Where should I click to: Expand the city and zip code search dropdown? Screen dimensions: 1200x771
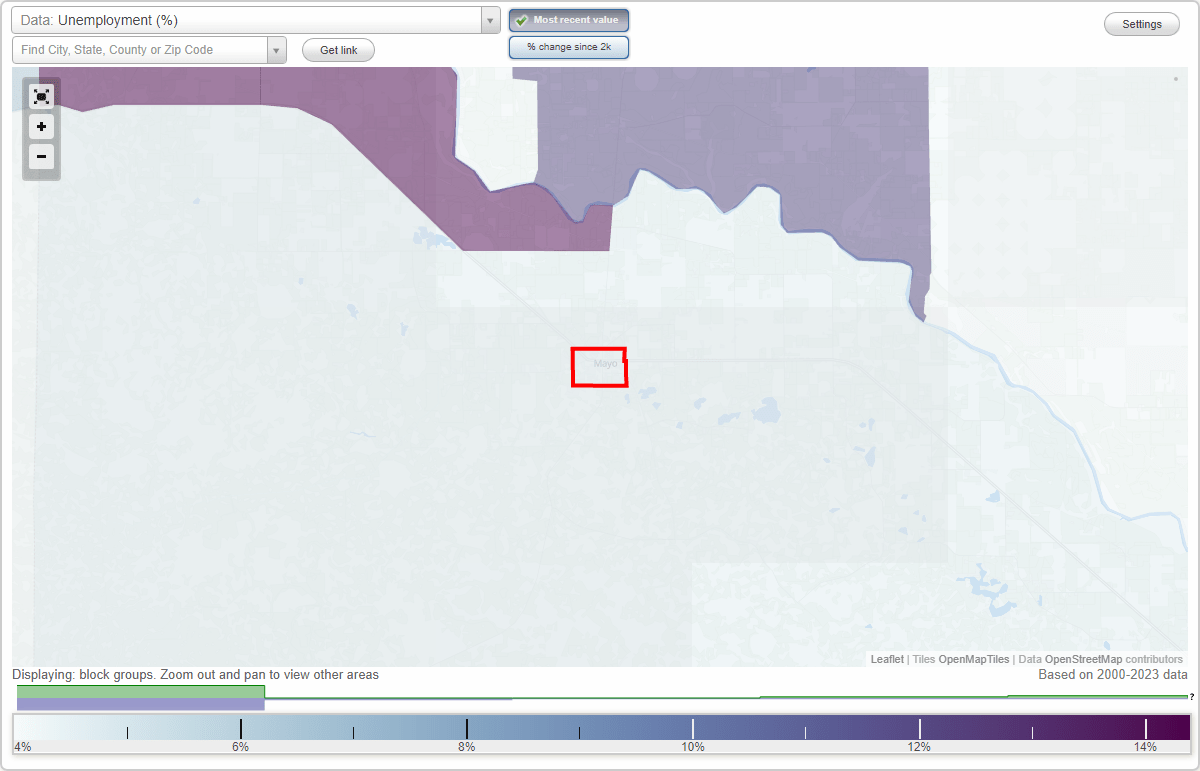(x=277, y=49)
